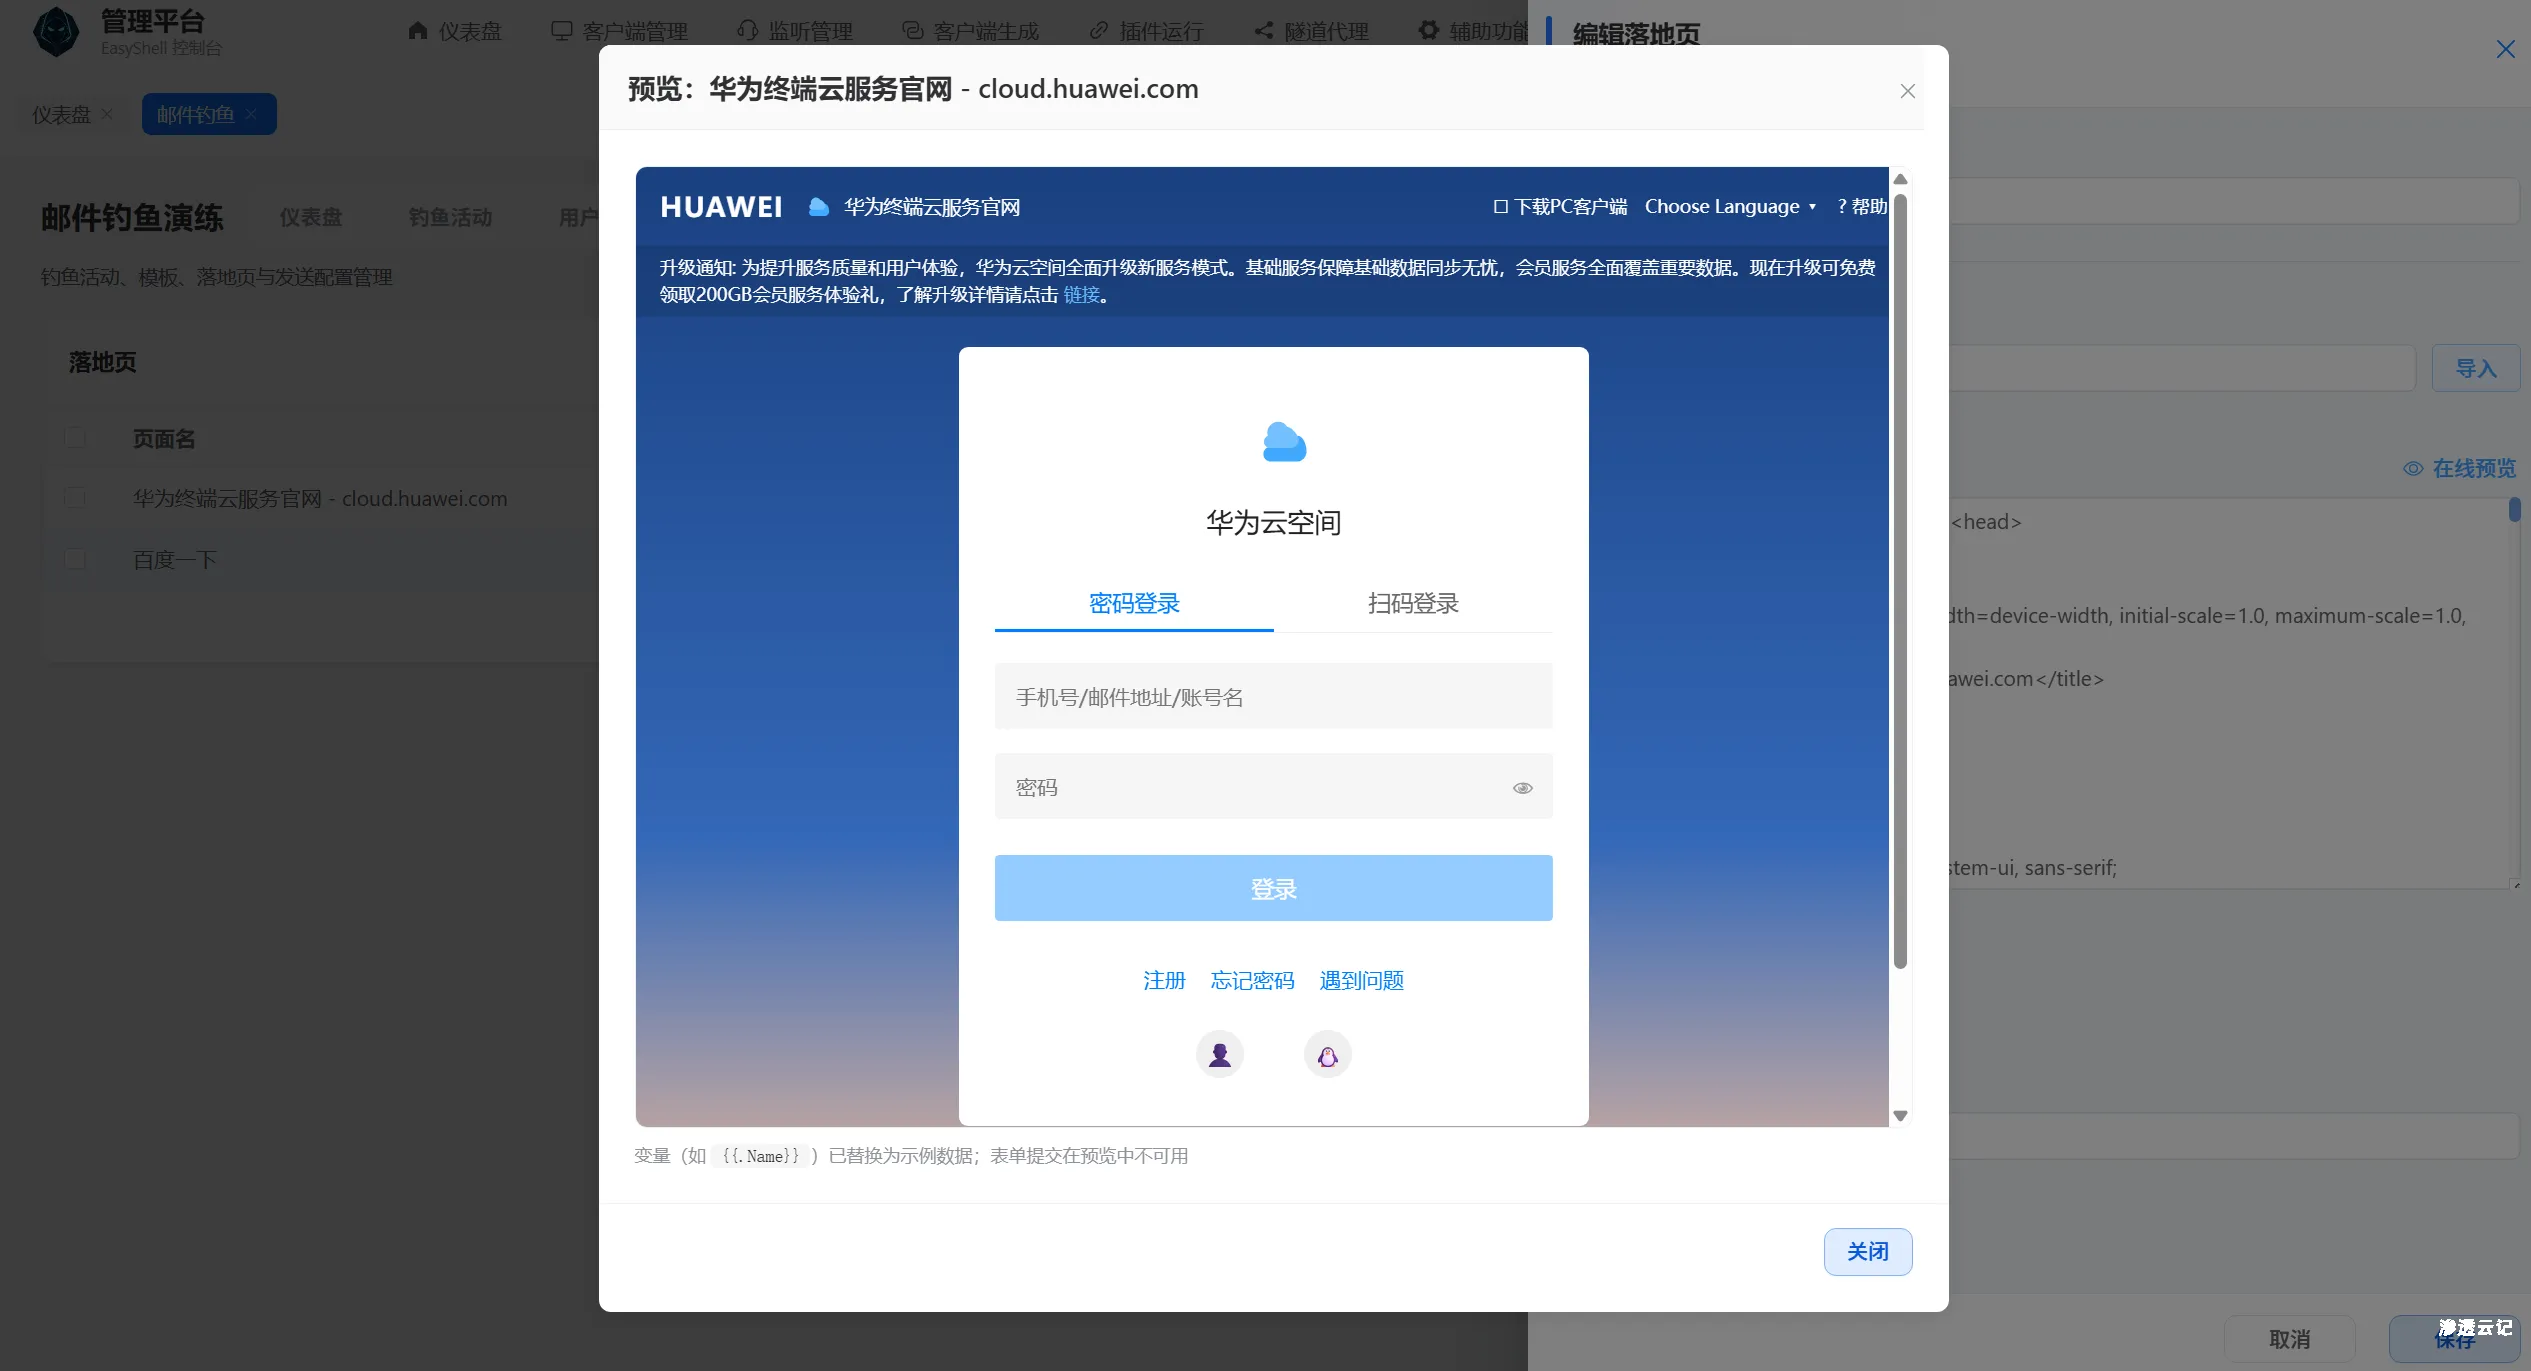Screen dimensions: 2531x1371
Task: Check the 百度一下 row checkbox
Action: 75,558
